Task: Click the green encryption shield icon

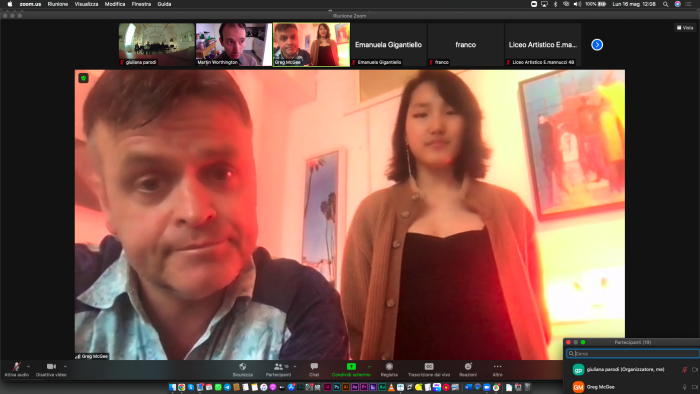Action: pyautogui.click(x=83, y=78)
